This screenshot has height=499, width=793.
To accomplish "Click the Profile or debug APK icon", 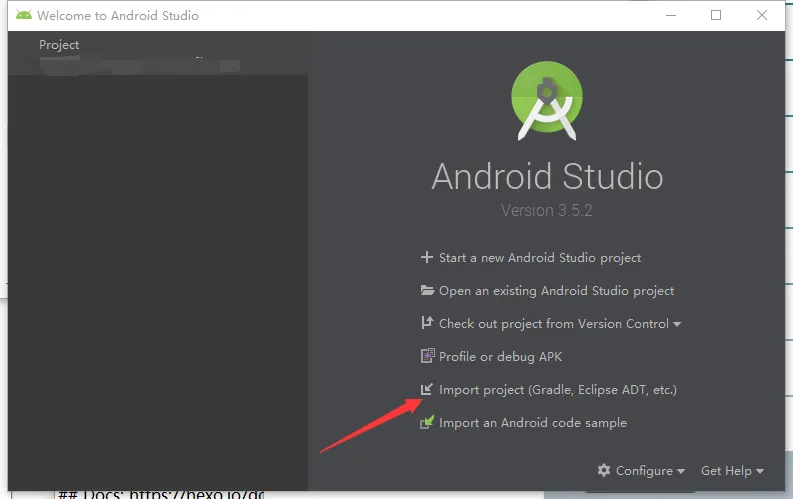I will pos(427,356).
